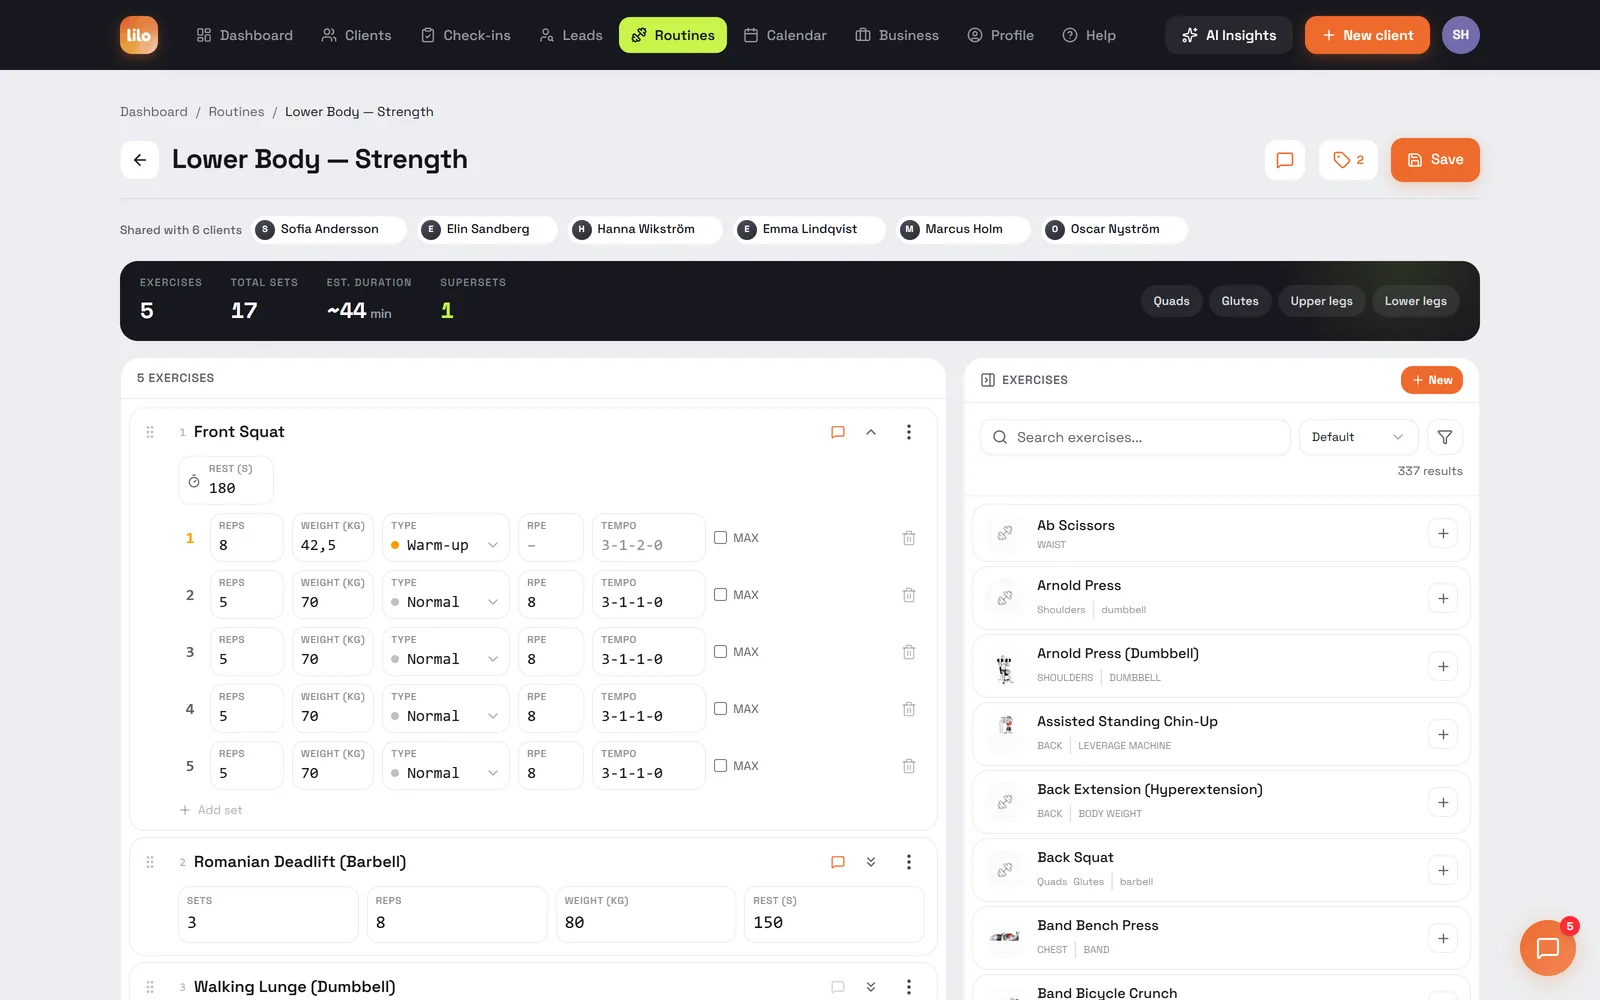The height and width of the screenshot is (1000, 1600).
Task: Click the Search exercises field
Action: [x=1135, y=437]
